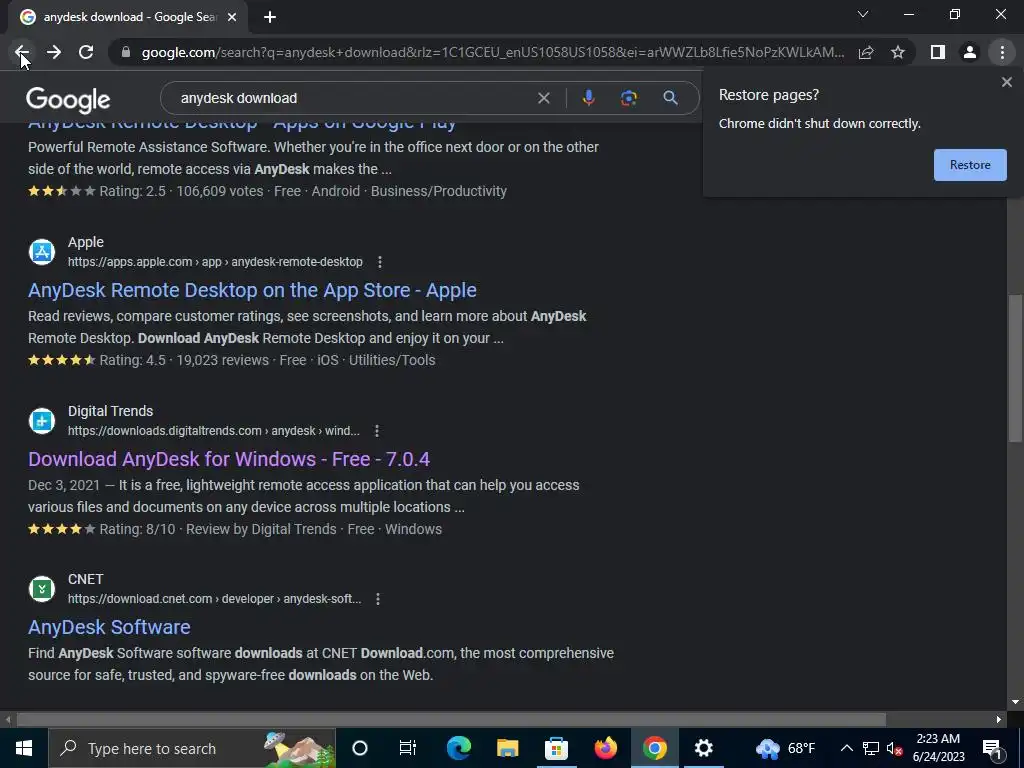Click the downloads.digitaltrends.com URL text
The width and height of the screenshot is (1024, 768).
(x=214, y=431)
